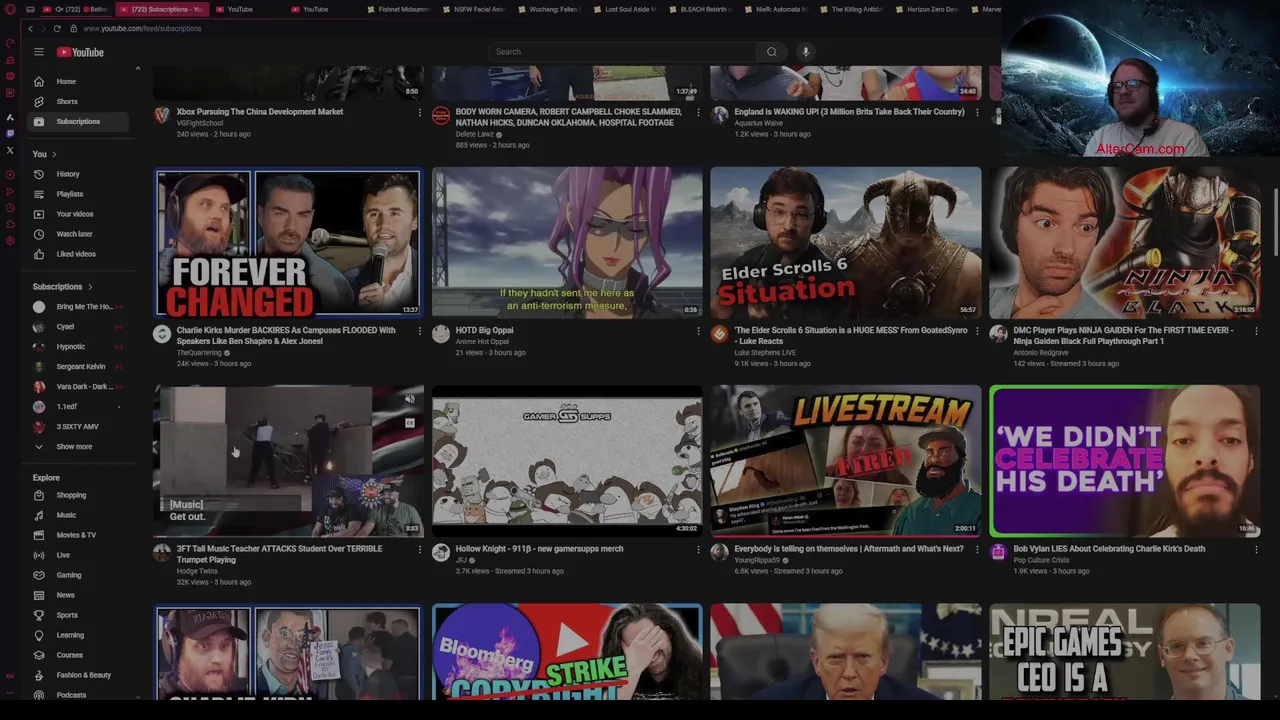Switch to the Fishnet Midsummer browser tab
The height and width of the screenshot is (720, 1280).
[x=398, y=9]
